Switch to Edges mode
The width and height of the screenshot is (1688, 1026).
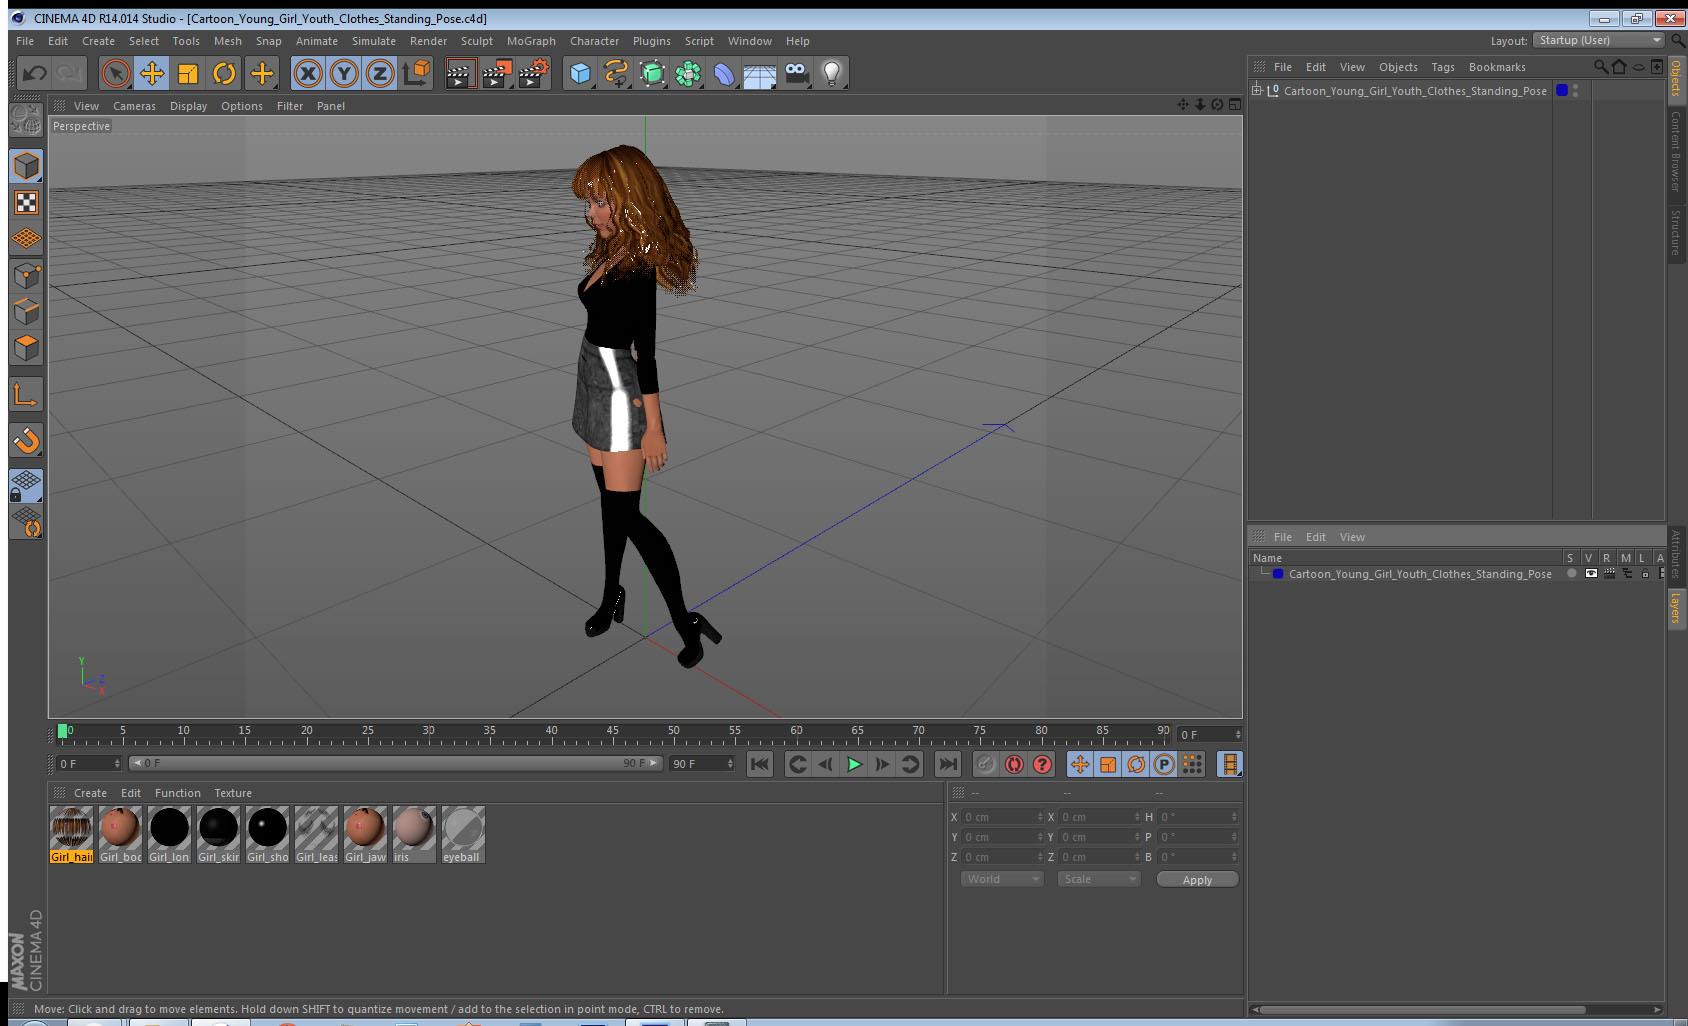26,311
